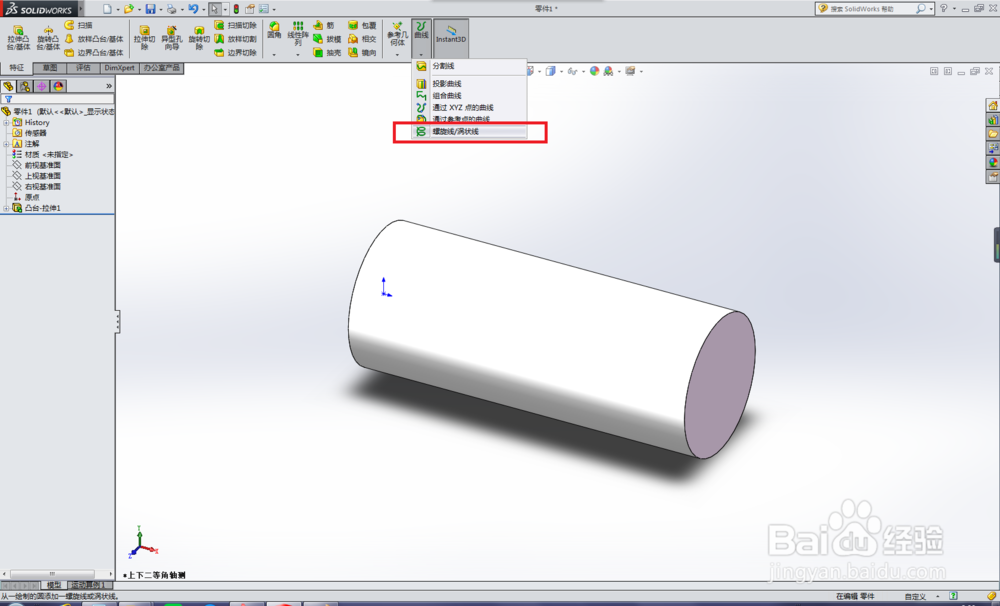Screen dimensions: 1000x606
Task: Select the Lofted Cut (放样切割) tool
Action: click(x=235, y=39)
